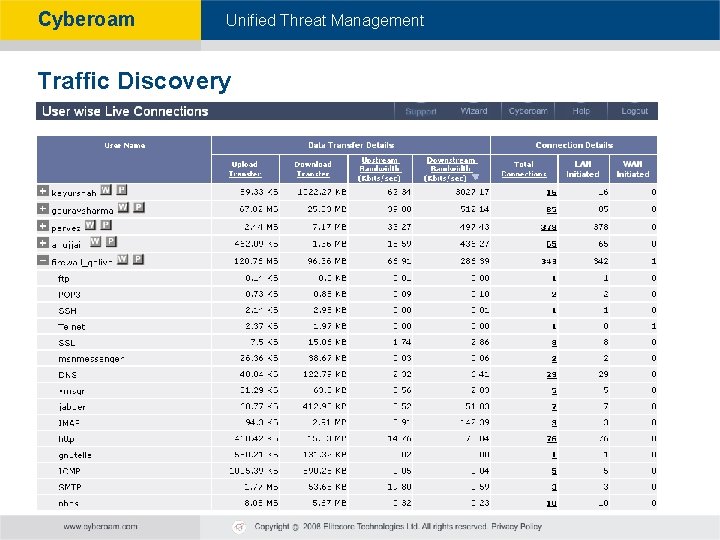The width and height of the screenshot is (720, 540).
Task: Click the logo icon beside the copyright text
Action: click(239, 527)
